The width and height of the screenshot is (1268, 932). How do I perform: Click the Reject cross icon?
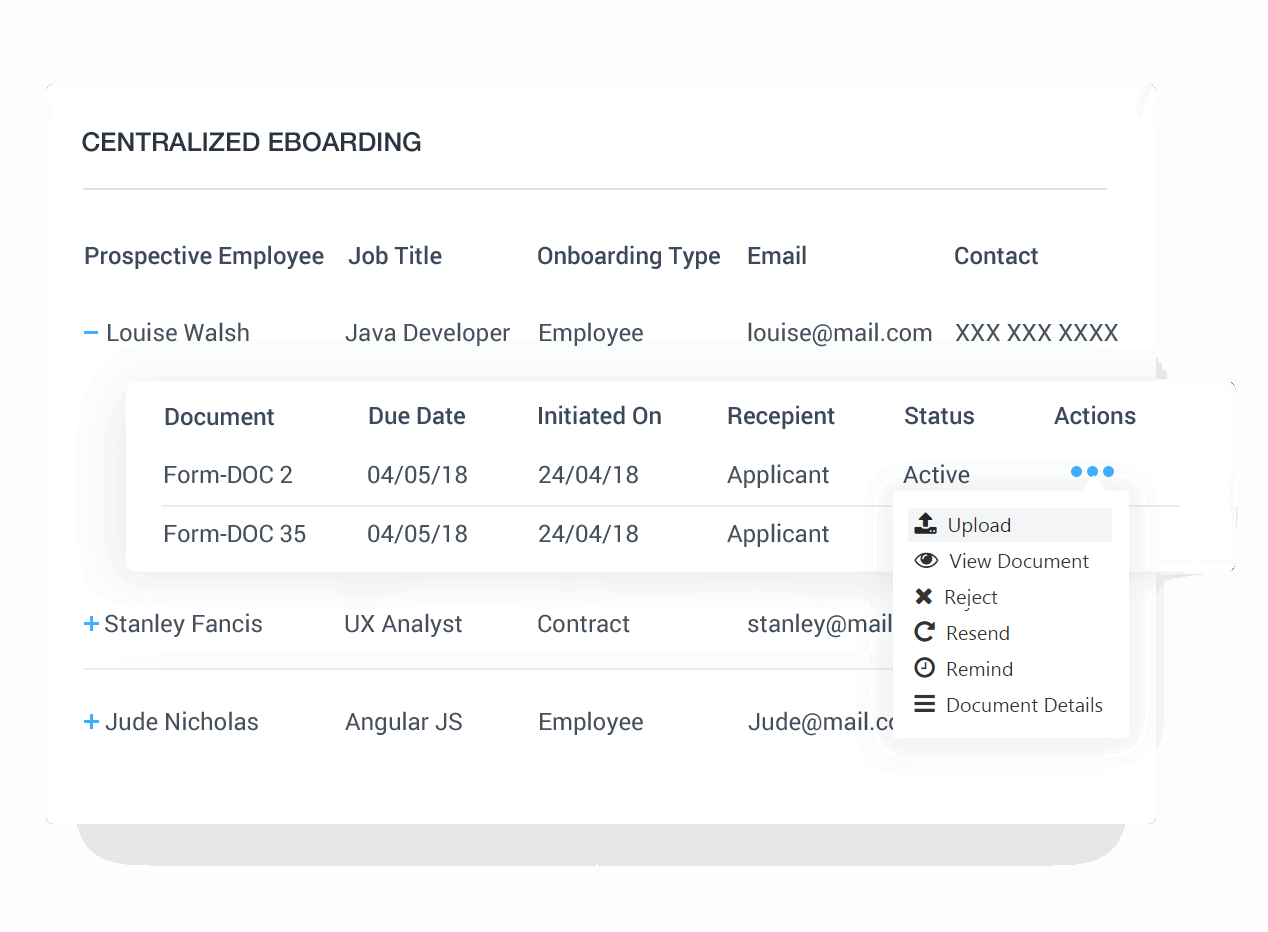(x=924, y=597)
